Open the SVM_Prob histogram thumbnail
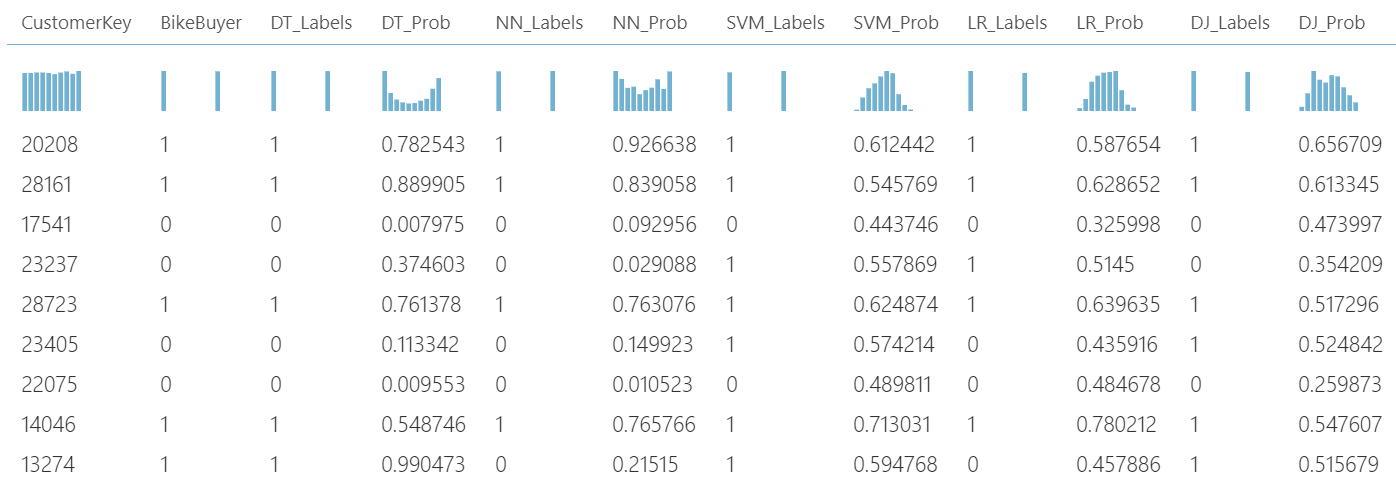This screenshot has width=1396, height=481. click(883, 91)
